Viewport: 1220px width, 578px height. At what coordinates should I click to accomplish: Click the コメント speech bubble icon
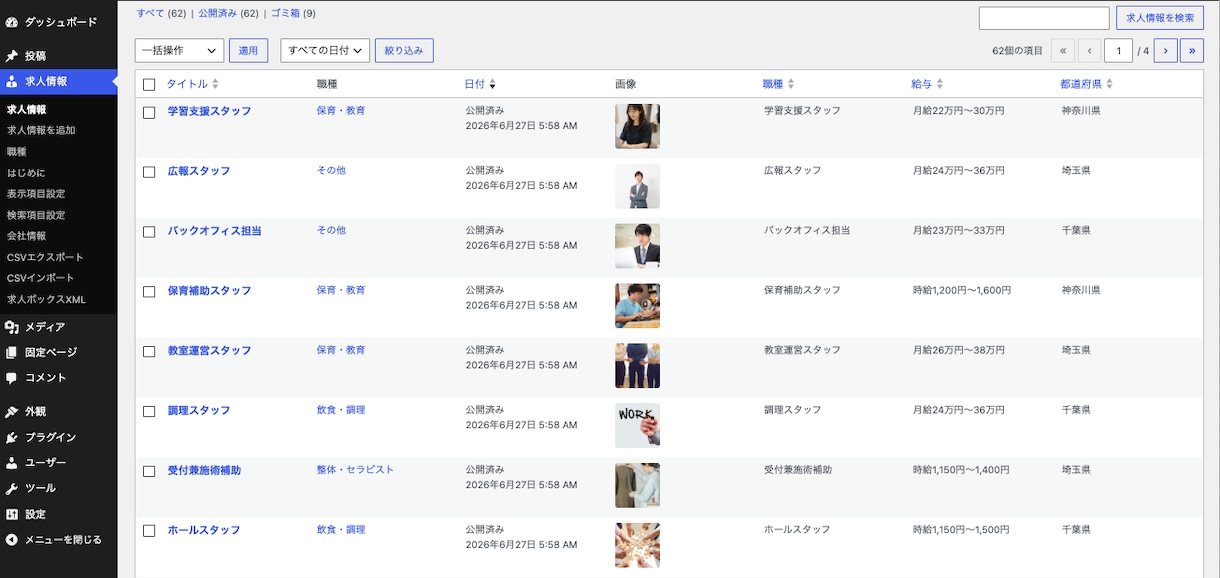click(12, 379)
